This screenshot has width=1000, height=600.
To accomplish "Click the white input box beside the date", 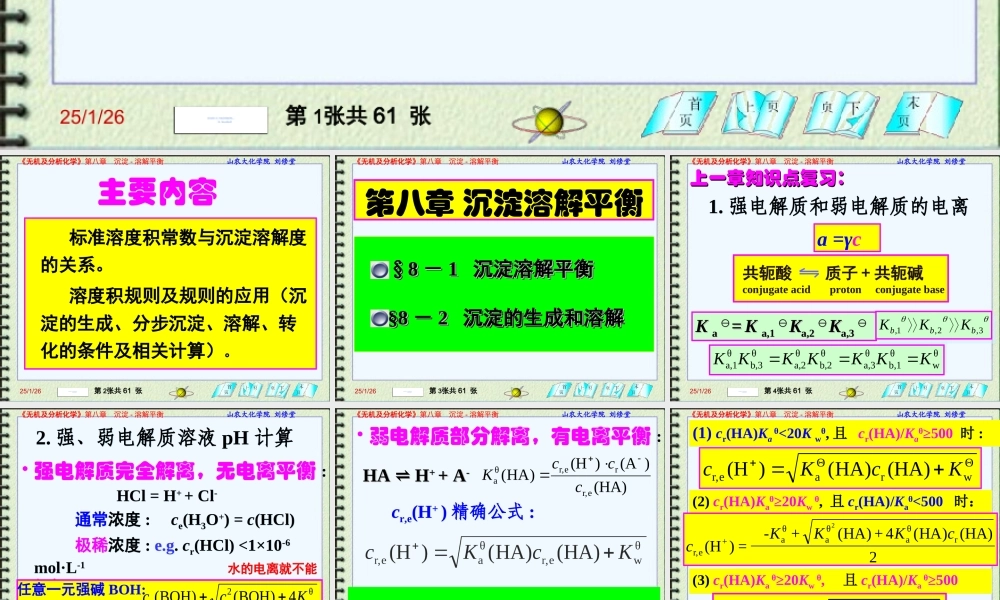I will pyautogui.click(x=221, y=117).
